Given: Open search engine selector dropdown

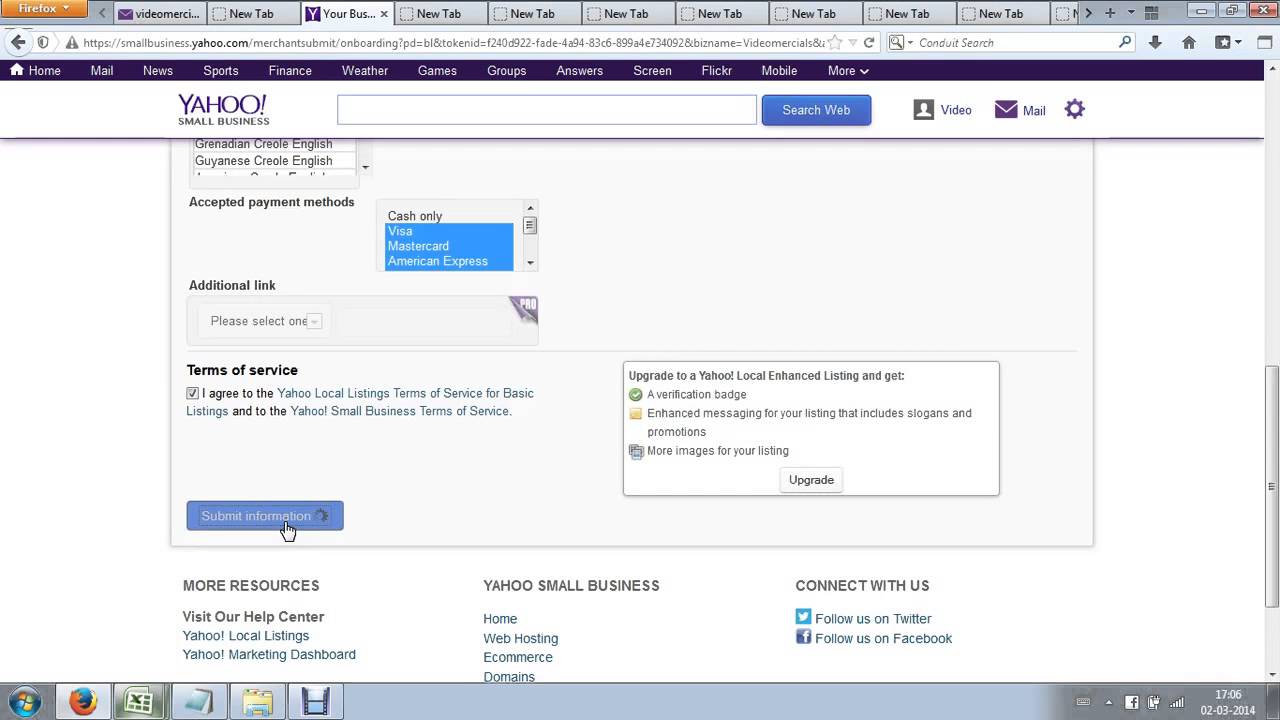Looking at the screenshot, I should (900, 43).
